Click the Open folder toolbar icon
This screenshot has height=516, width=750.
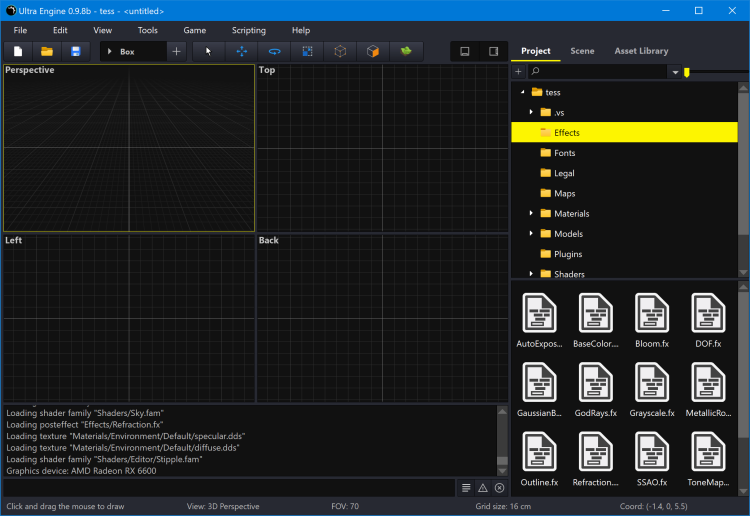46,51
